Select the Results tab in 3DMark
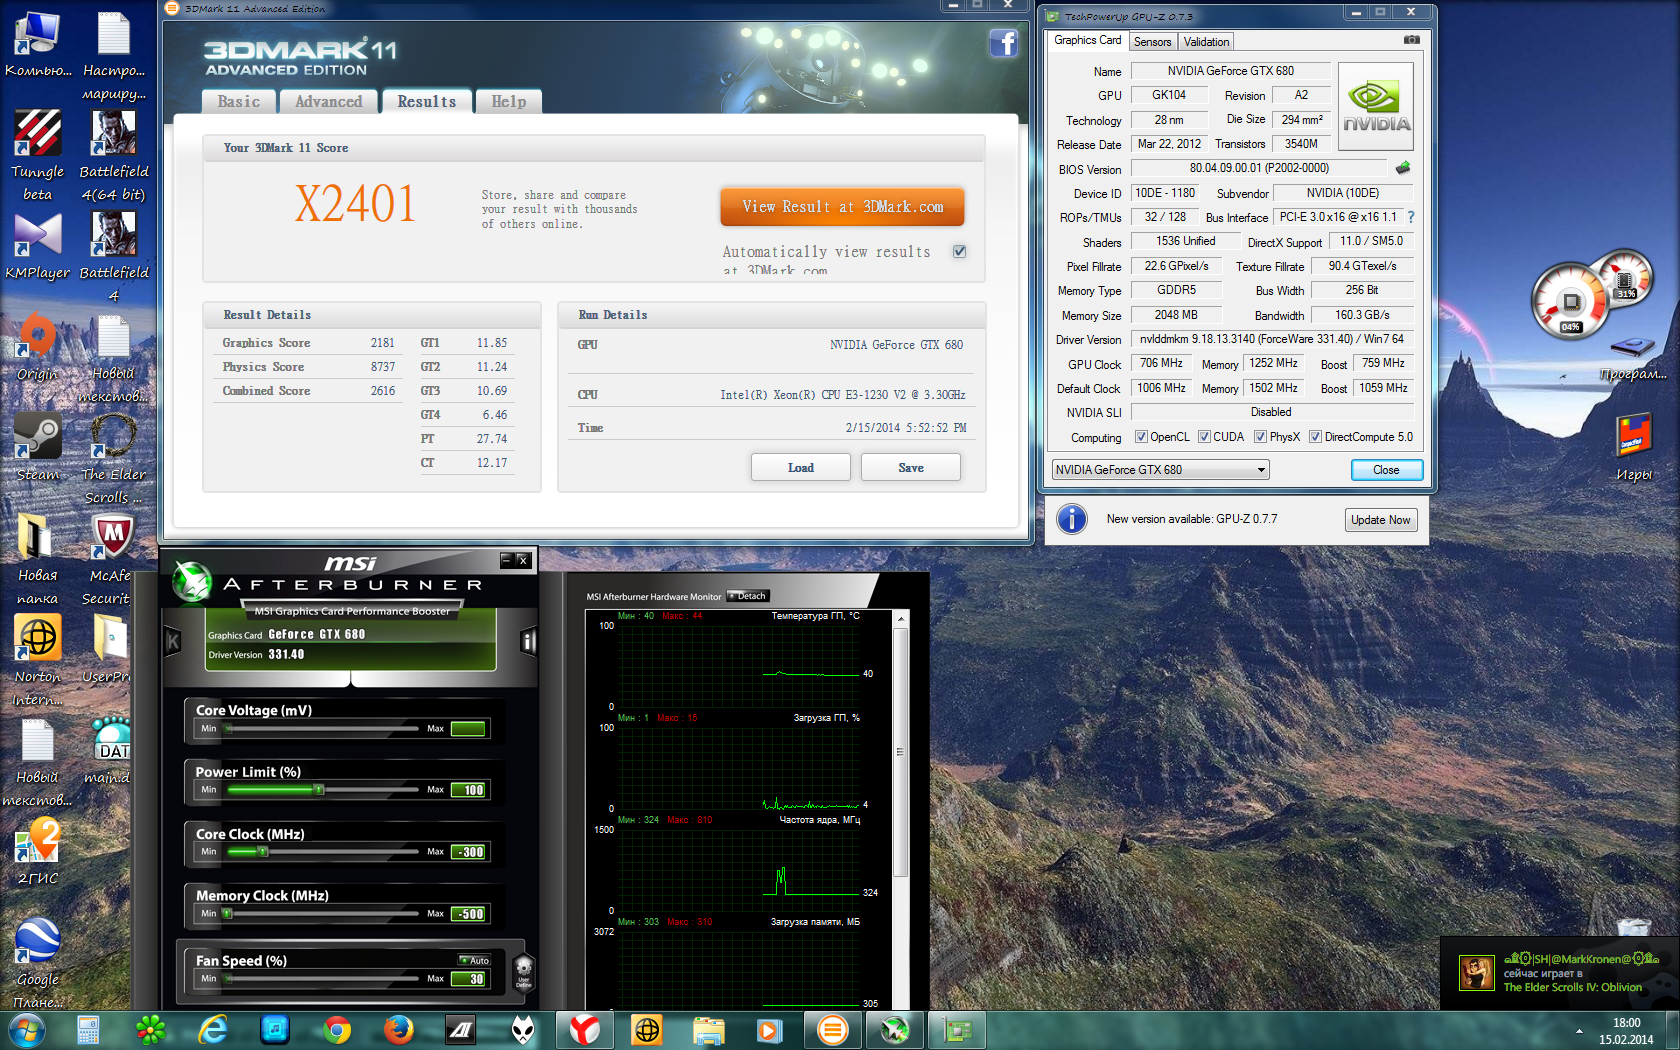 (427, 101)
